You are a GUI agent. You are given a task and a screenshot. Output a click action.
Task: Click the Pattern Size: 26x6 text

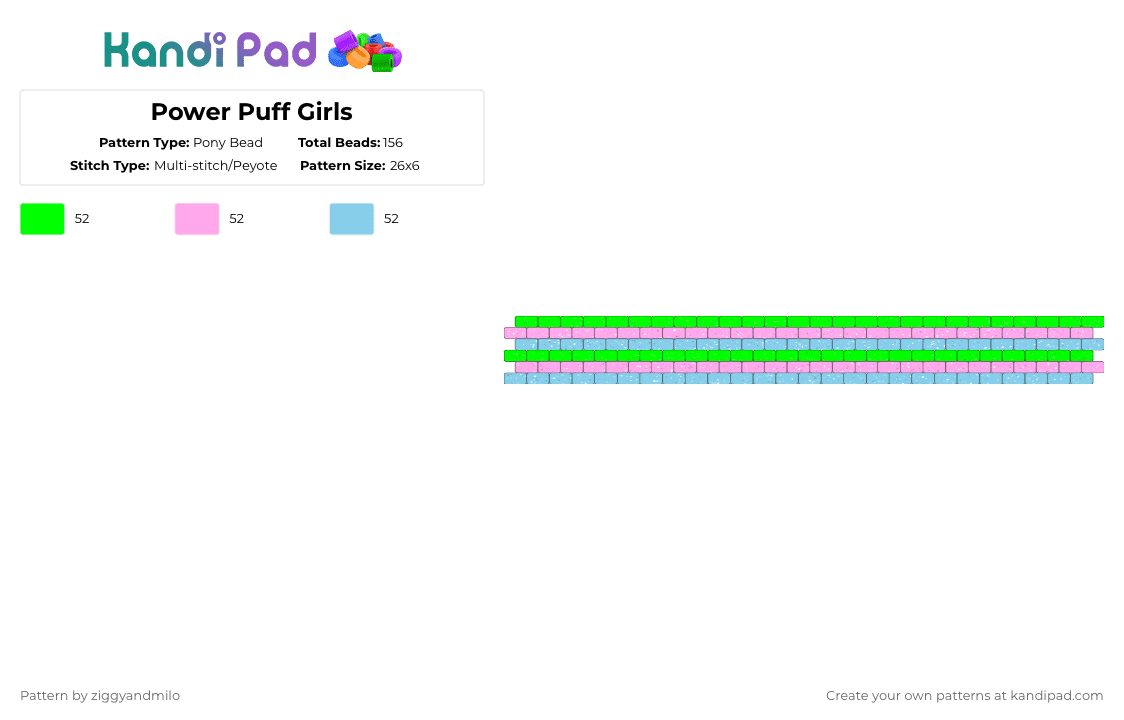[x=360, y=166]
